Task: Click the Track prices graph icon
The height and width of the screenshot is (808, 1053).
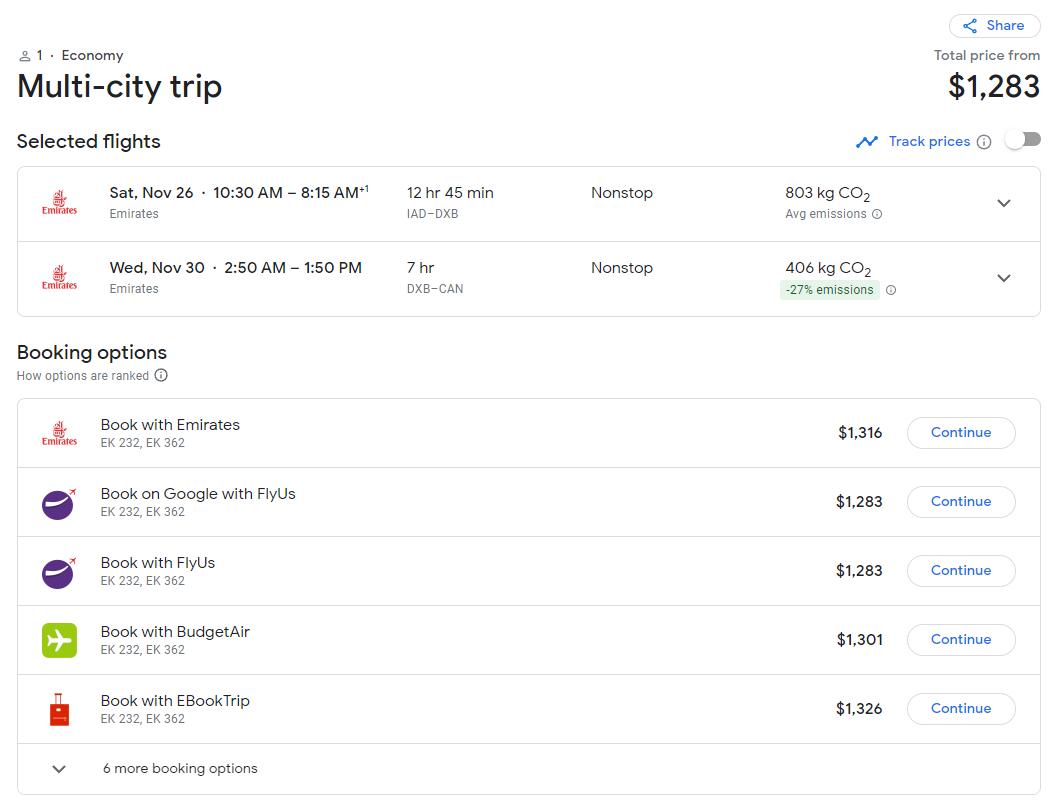Action: coord(866,142)
